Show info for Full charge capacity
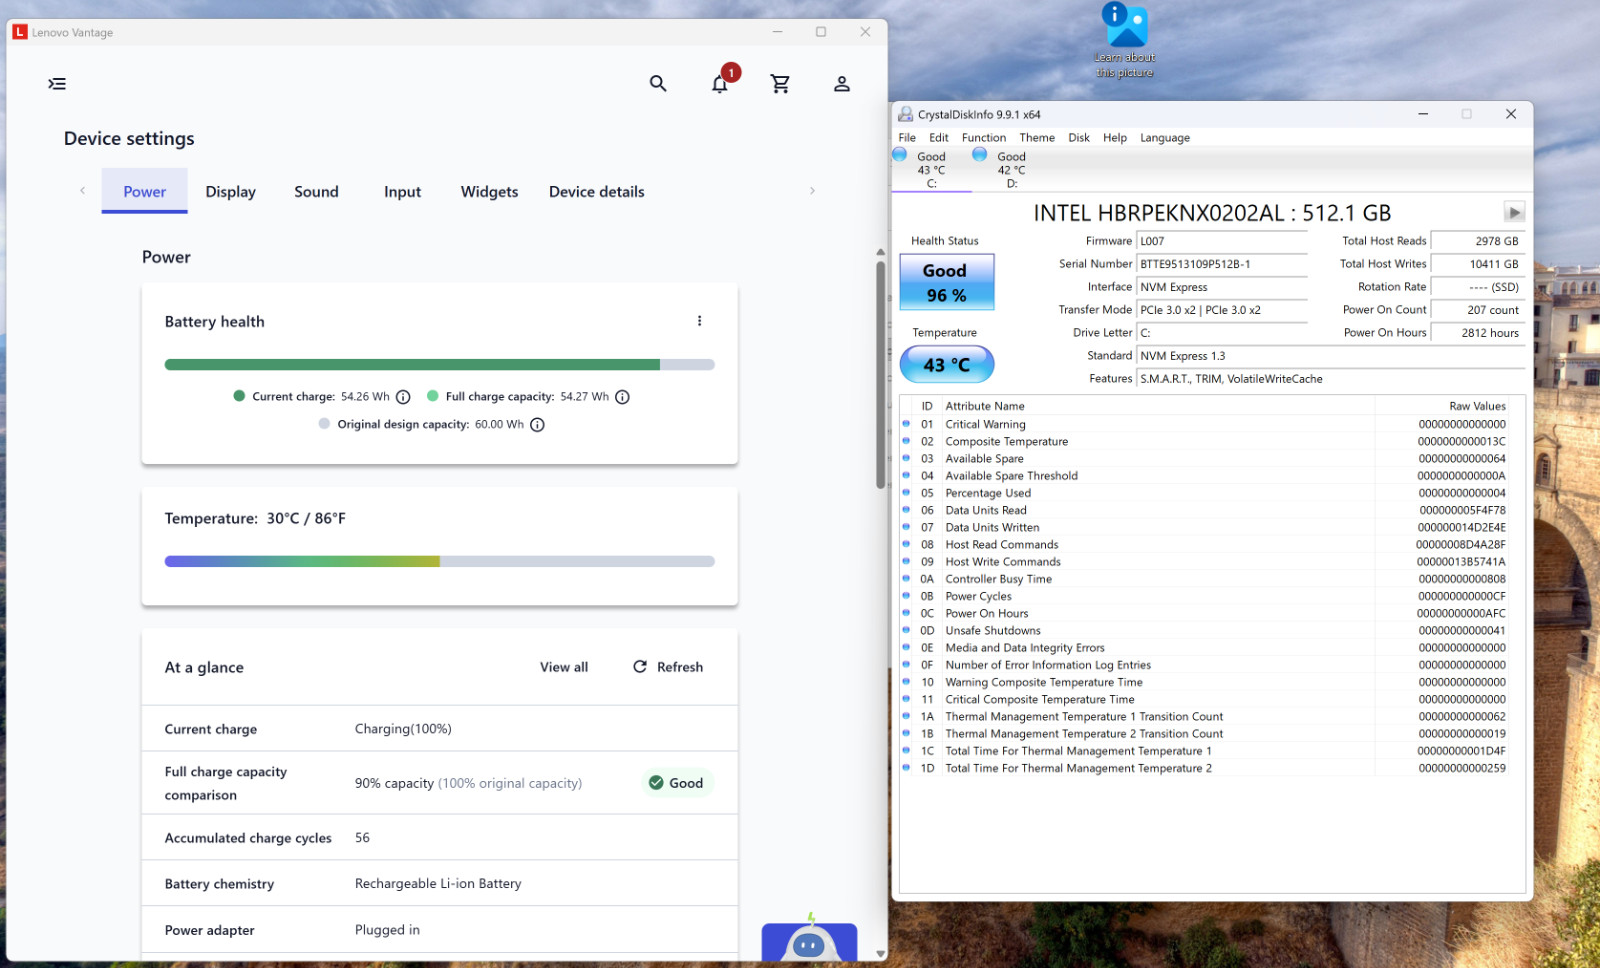1600x968 pixels. (x=622, y=397)
